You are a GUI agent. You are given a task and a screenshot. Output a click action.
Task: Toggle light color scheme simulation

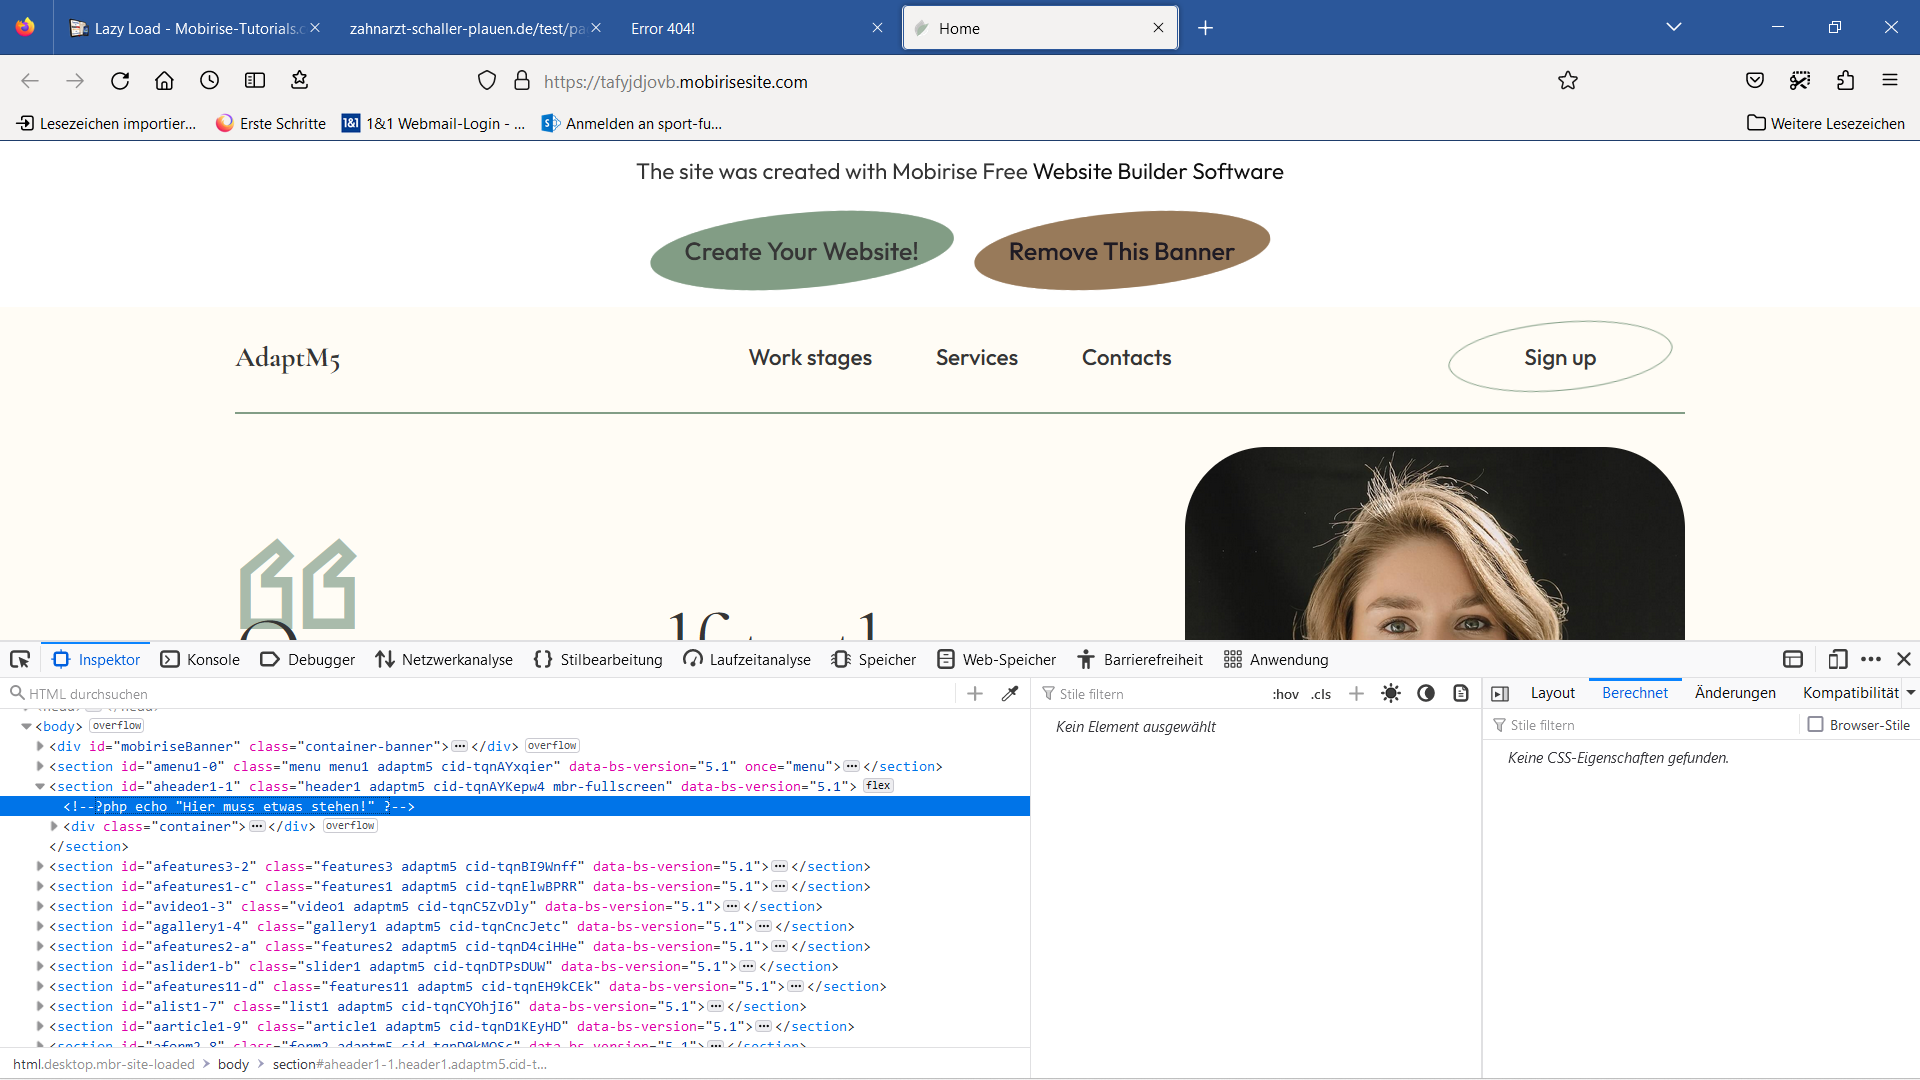tap(1391, 693)
